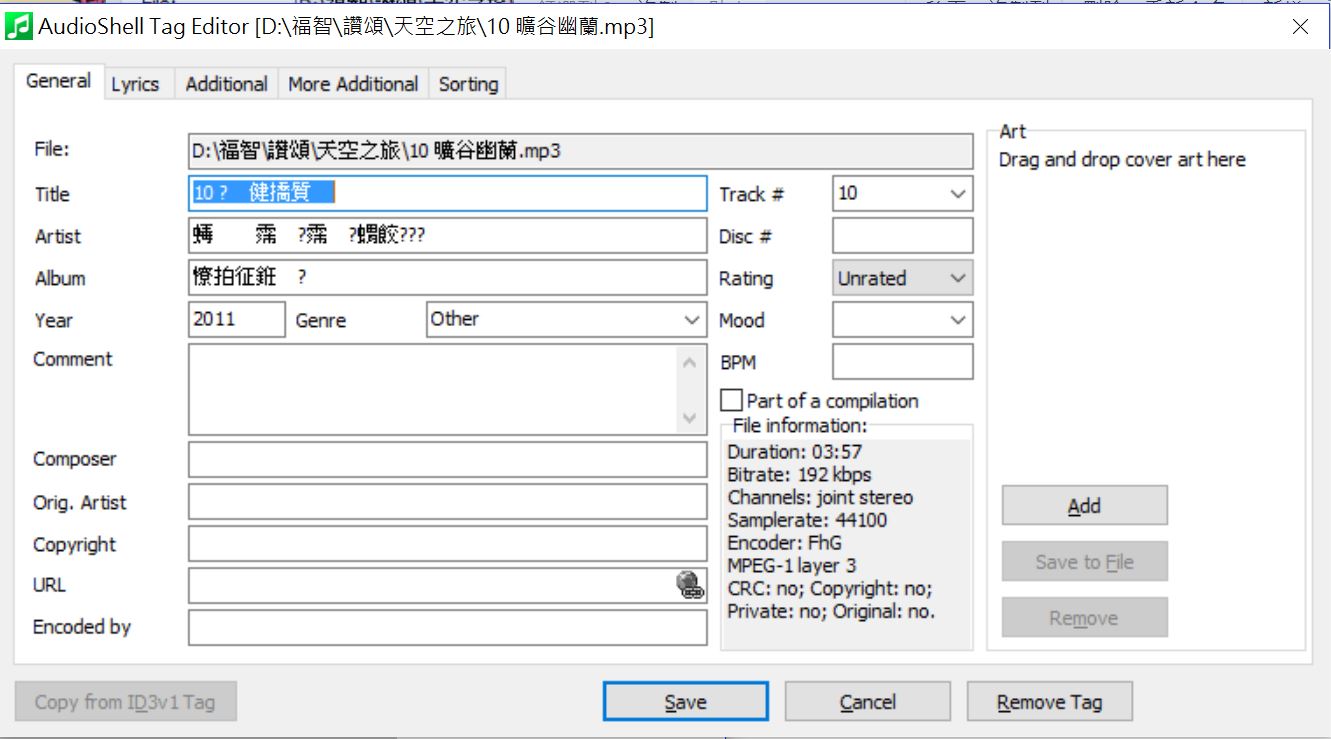Click the Remove Tag button
The width and height of the screenshot is (1331, 739).
coord(1049,702)
